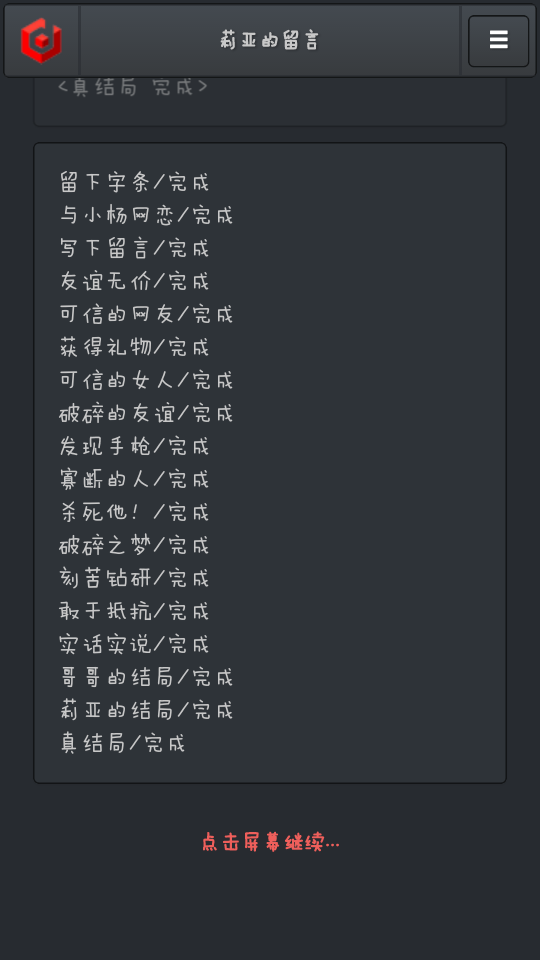Click the 莉亚的结局/完成 achievement
This screenshot has height=960, width=540.
coord(146,711)
